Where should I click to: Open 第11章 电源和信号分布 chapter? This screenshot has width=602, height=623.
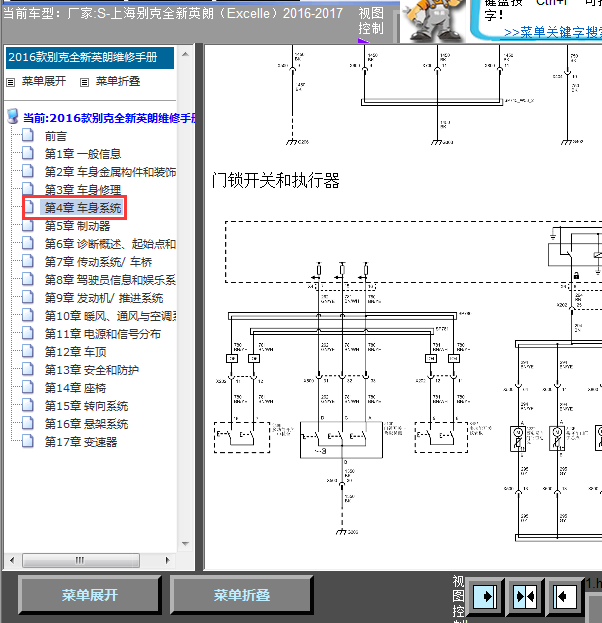pos(103,334)
